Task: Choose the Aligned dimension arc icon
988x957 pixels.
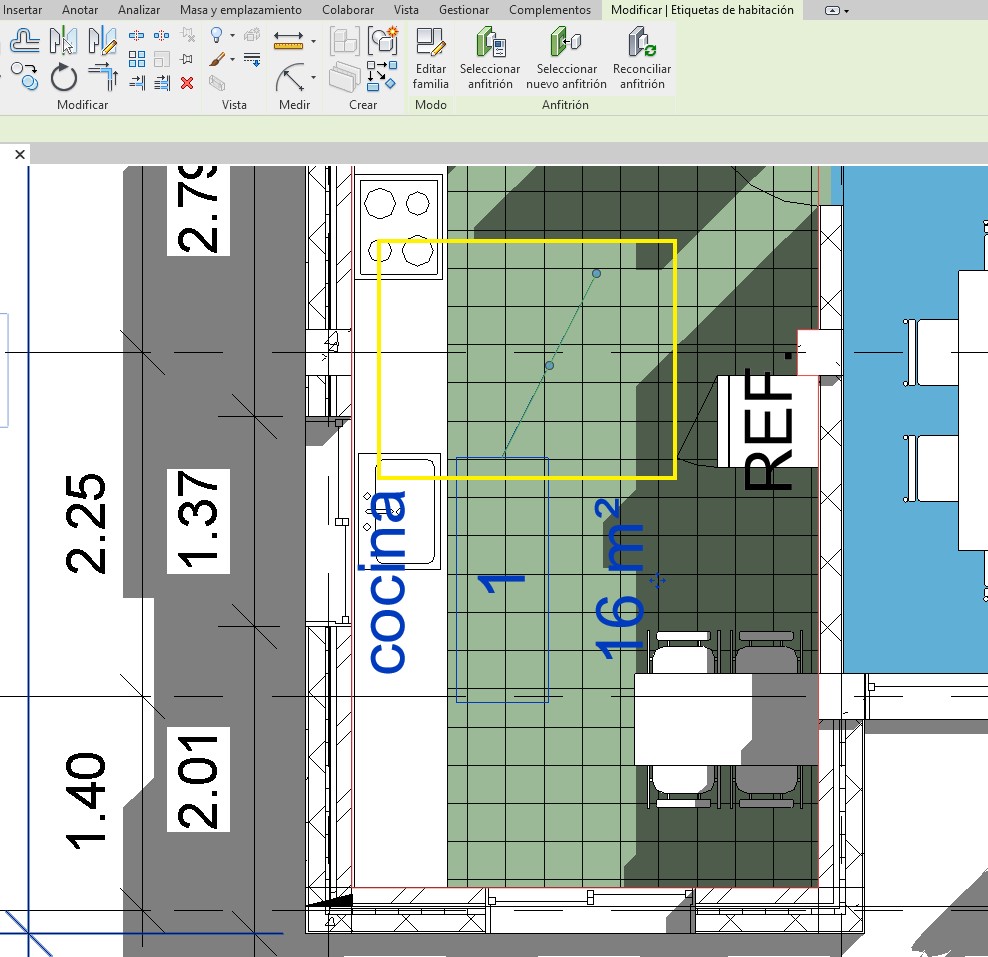Action: coord(291,78)
